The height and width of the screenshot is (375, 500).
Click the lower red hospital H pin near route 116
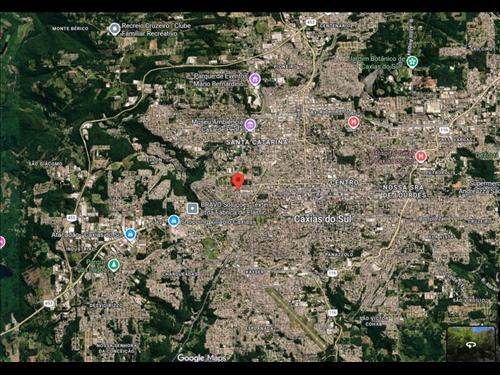(421, 156)
